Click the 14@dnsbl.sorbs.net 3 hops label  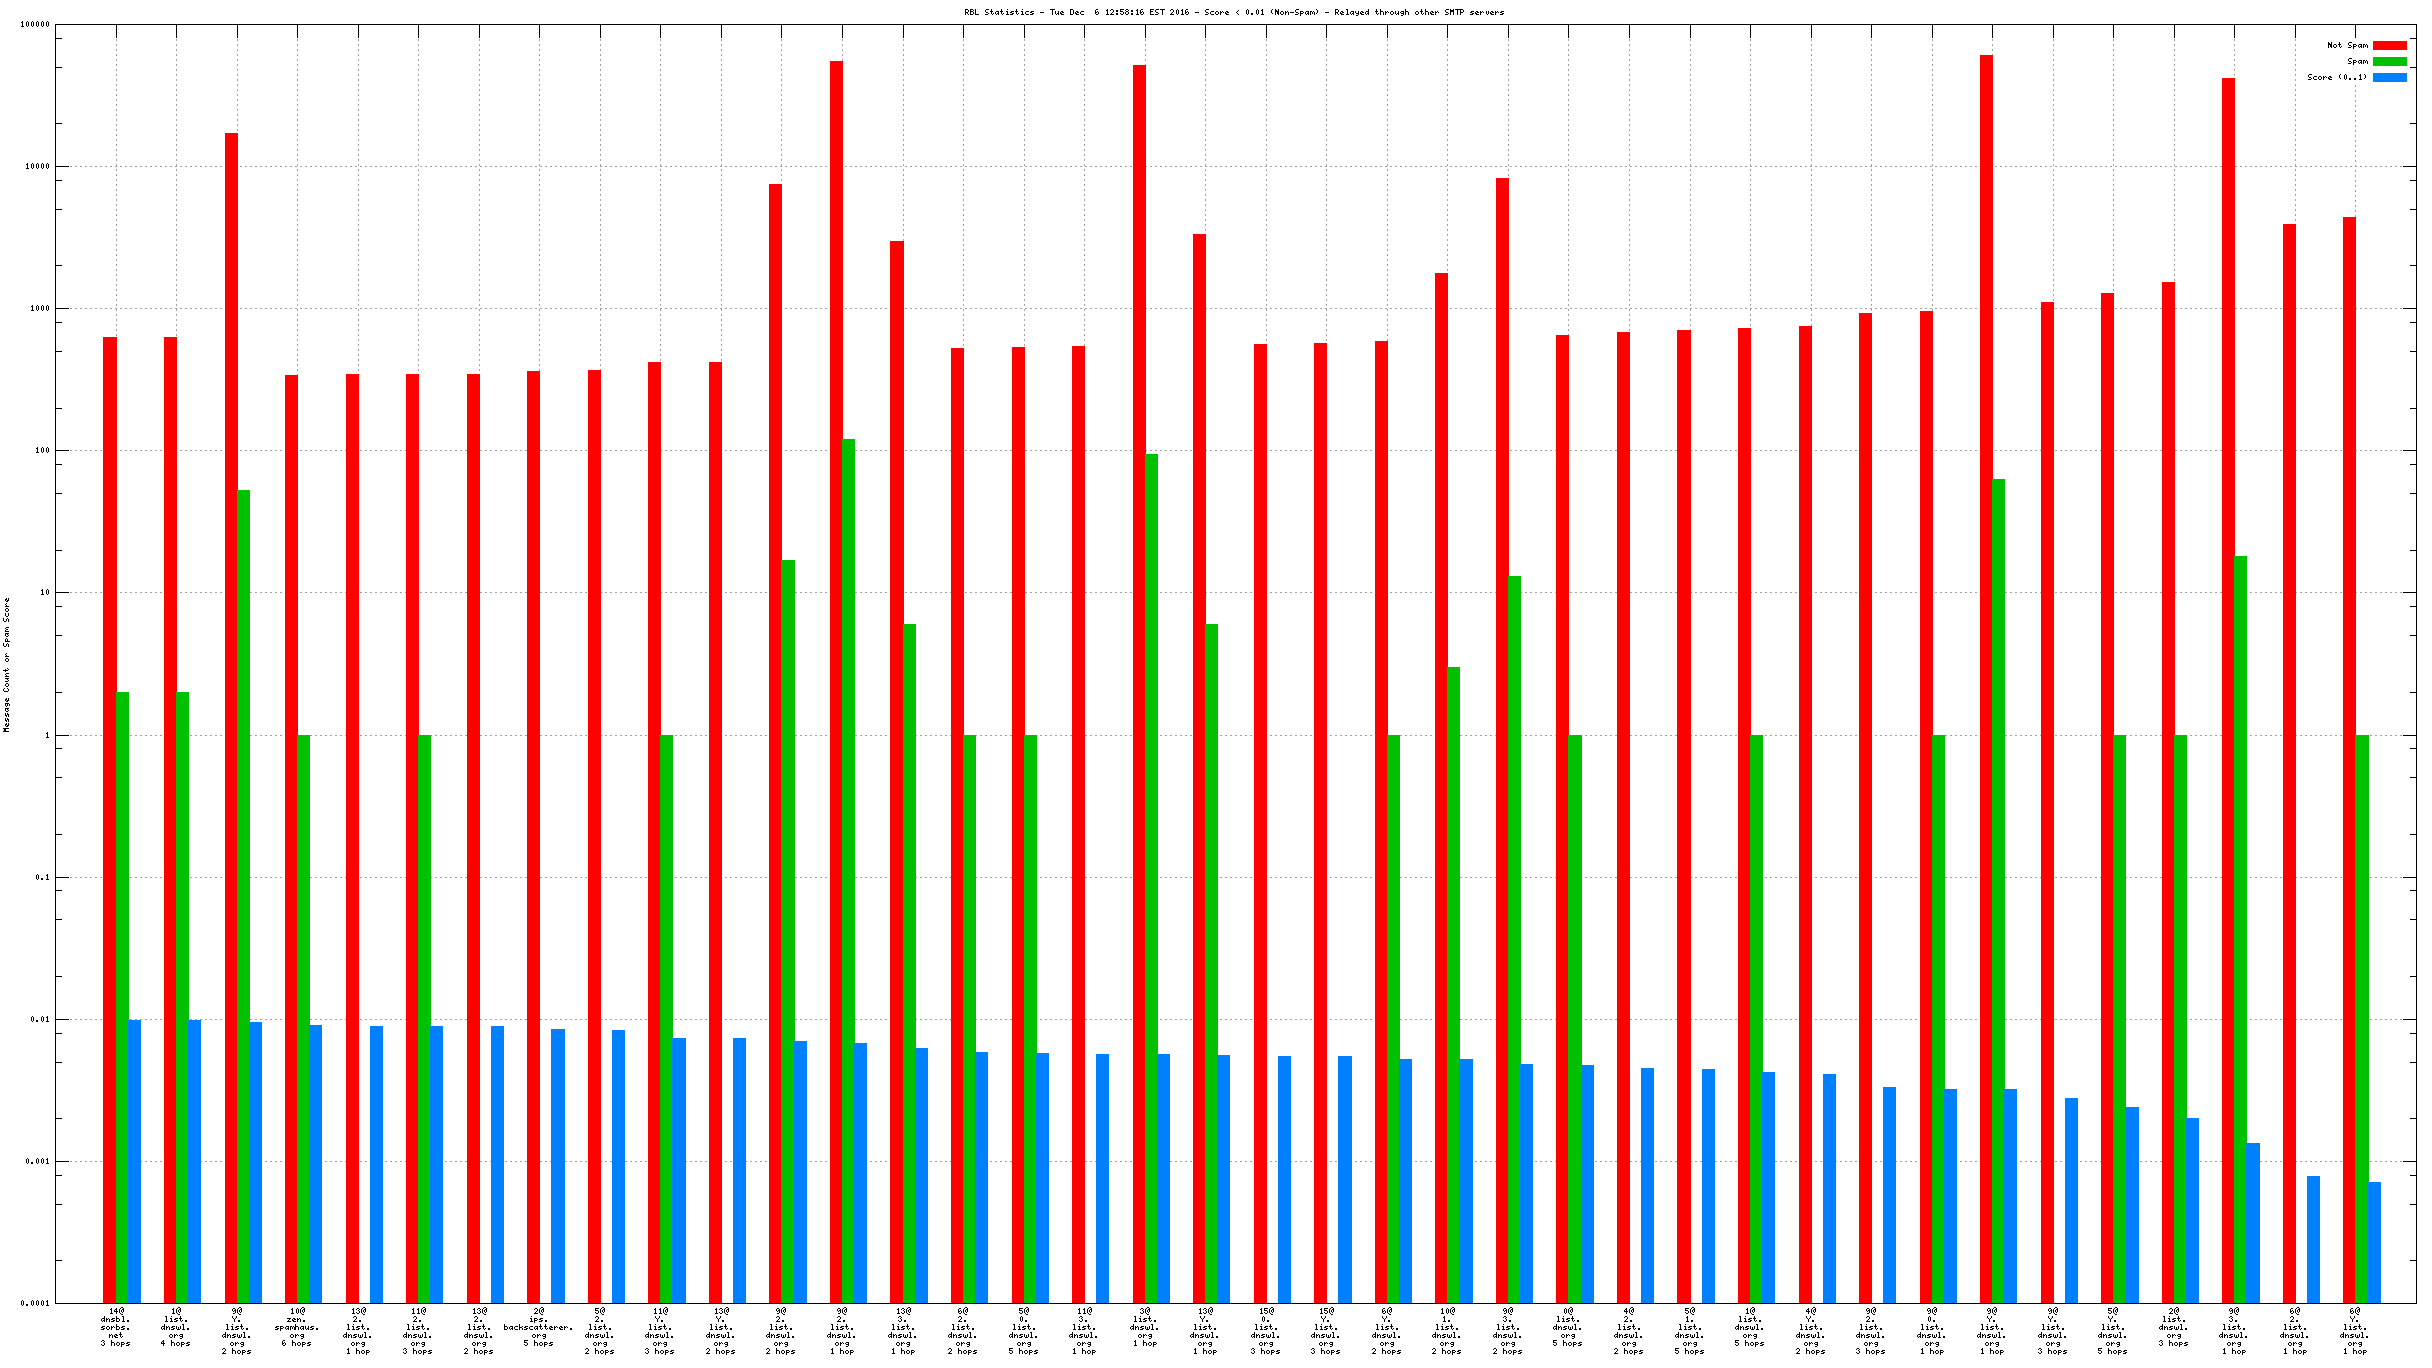pos(116,1327)
